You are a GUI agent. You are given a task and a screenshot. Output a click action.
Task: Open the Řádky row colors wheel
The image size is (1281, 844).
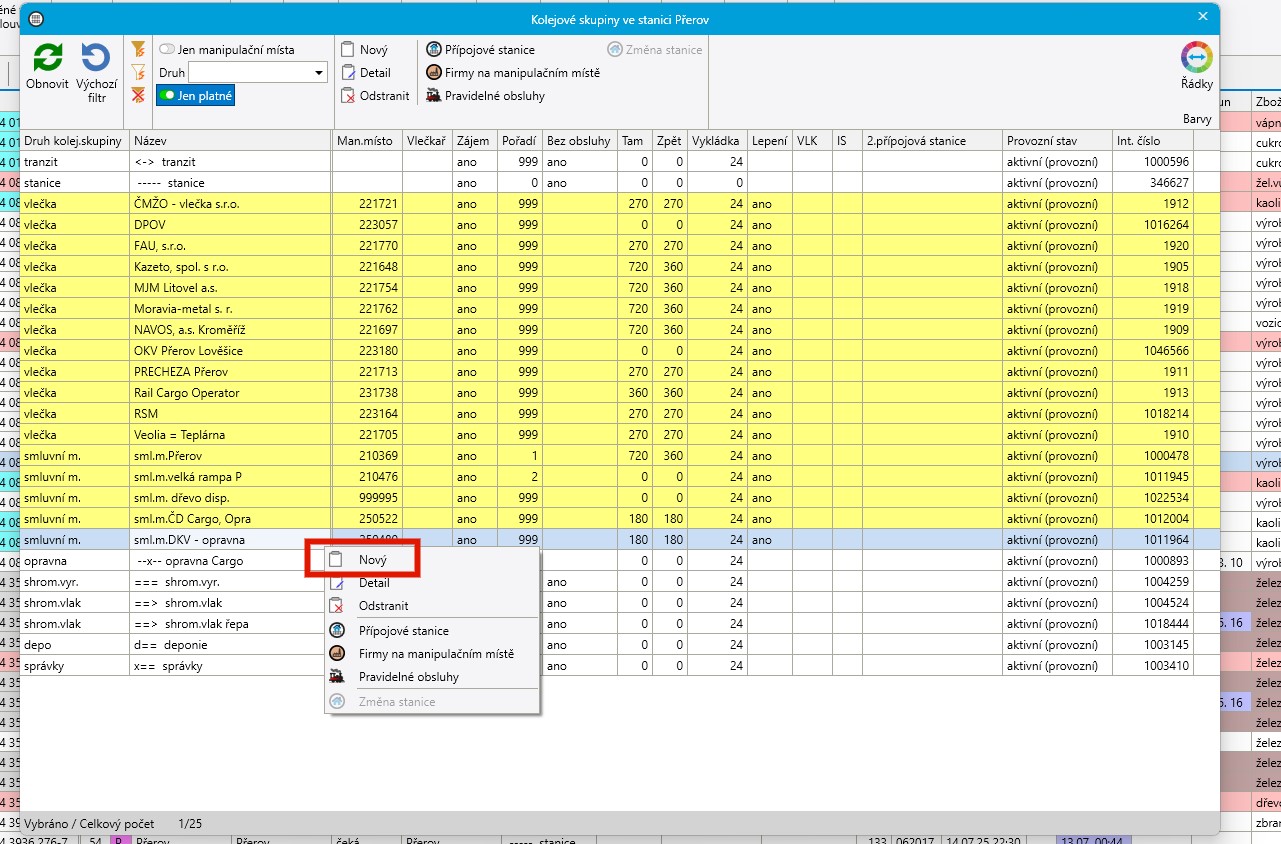(1196, 58)
